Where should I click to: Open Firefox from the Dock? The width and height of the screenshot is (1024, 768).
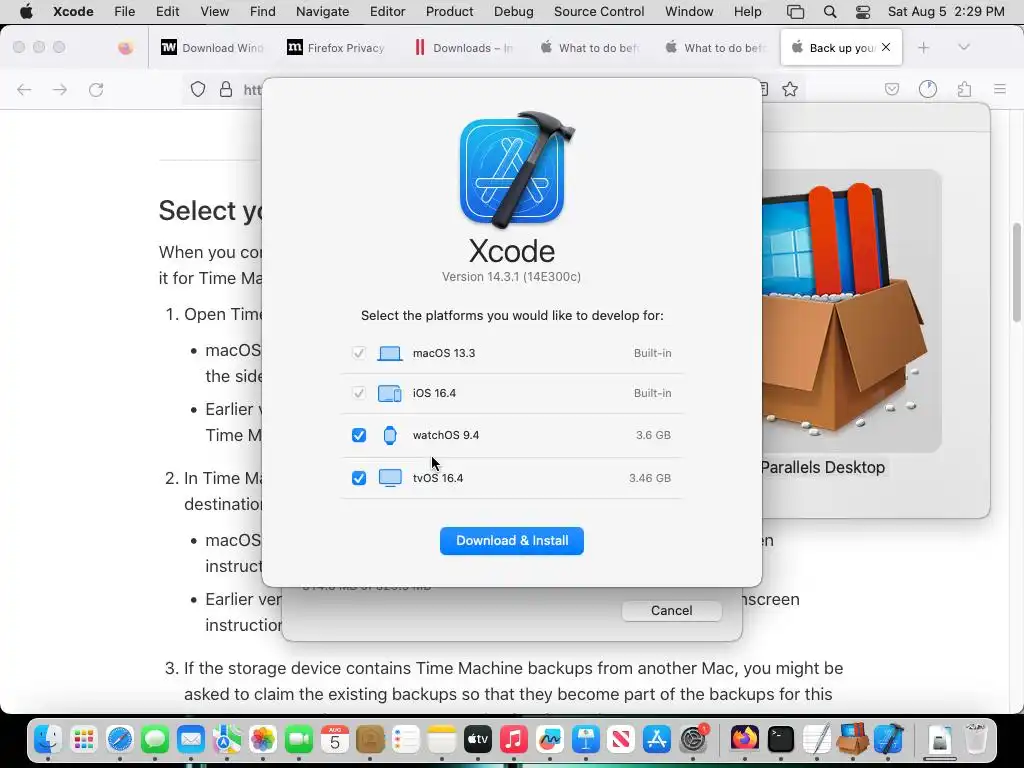point(744,739)
